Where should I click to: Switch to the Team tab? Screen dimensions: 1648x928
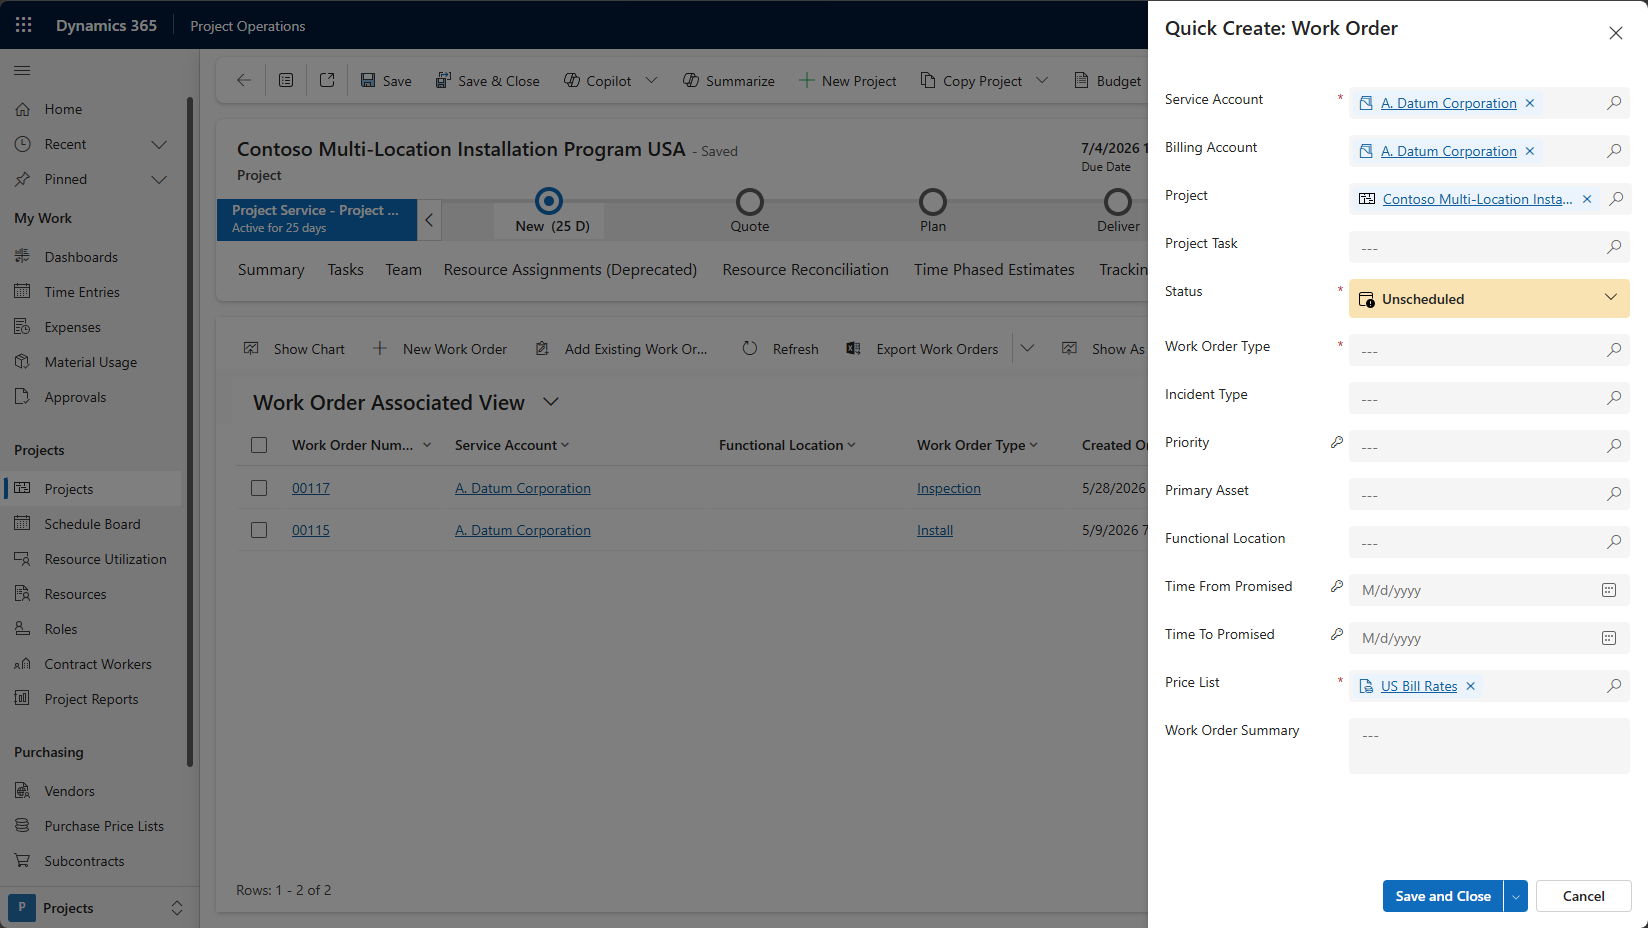[404, 269]
